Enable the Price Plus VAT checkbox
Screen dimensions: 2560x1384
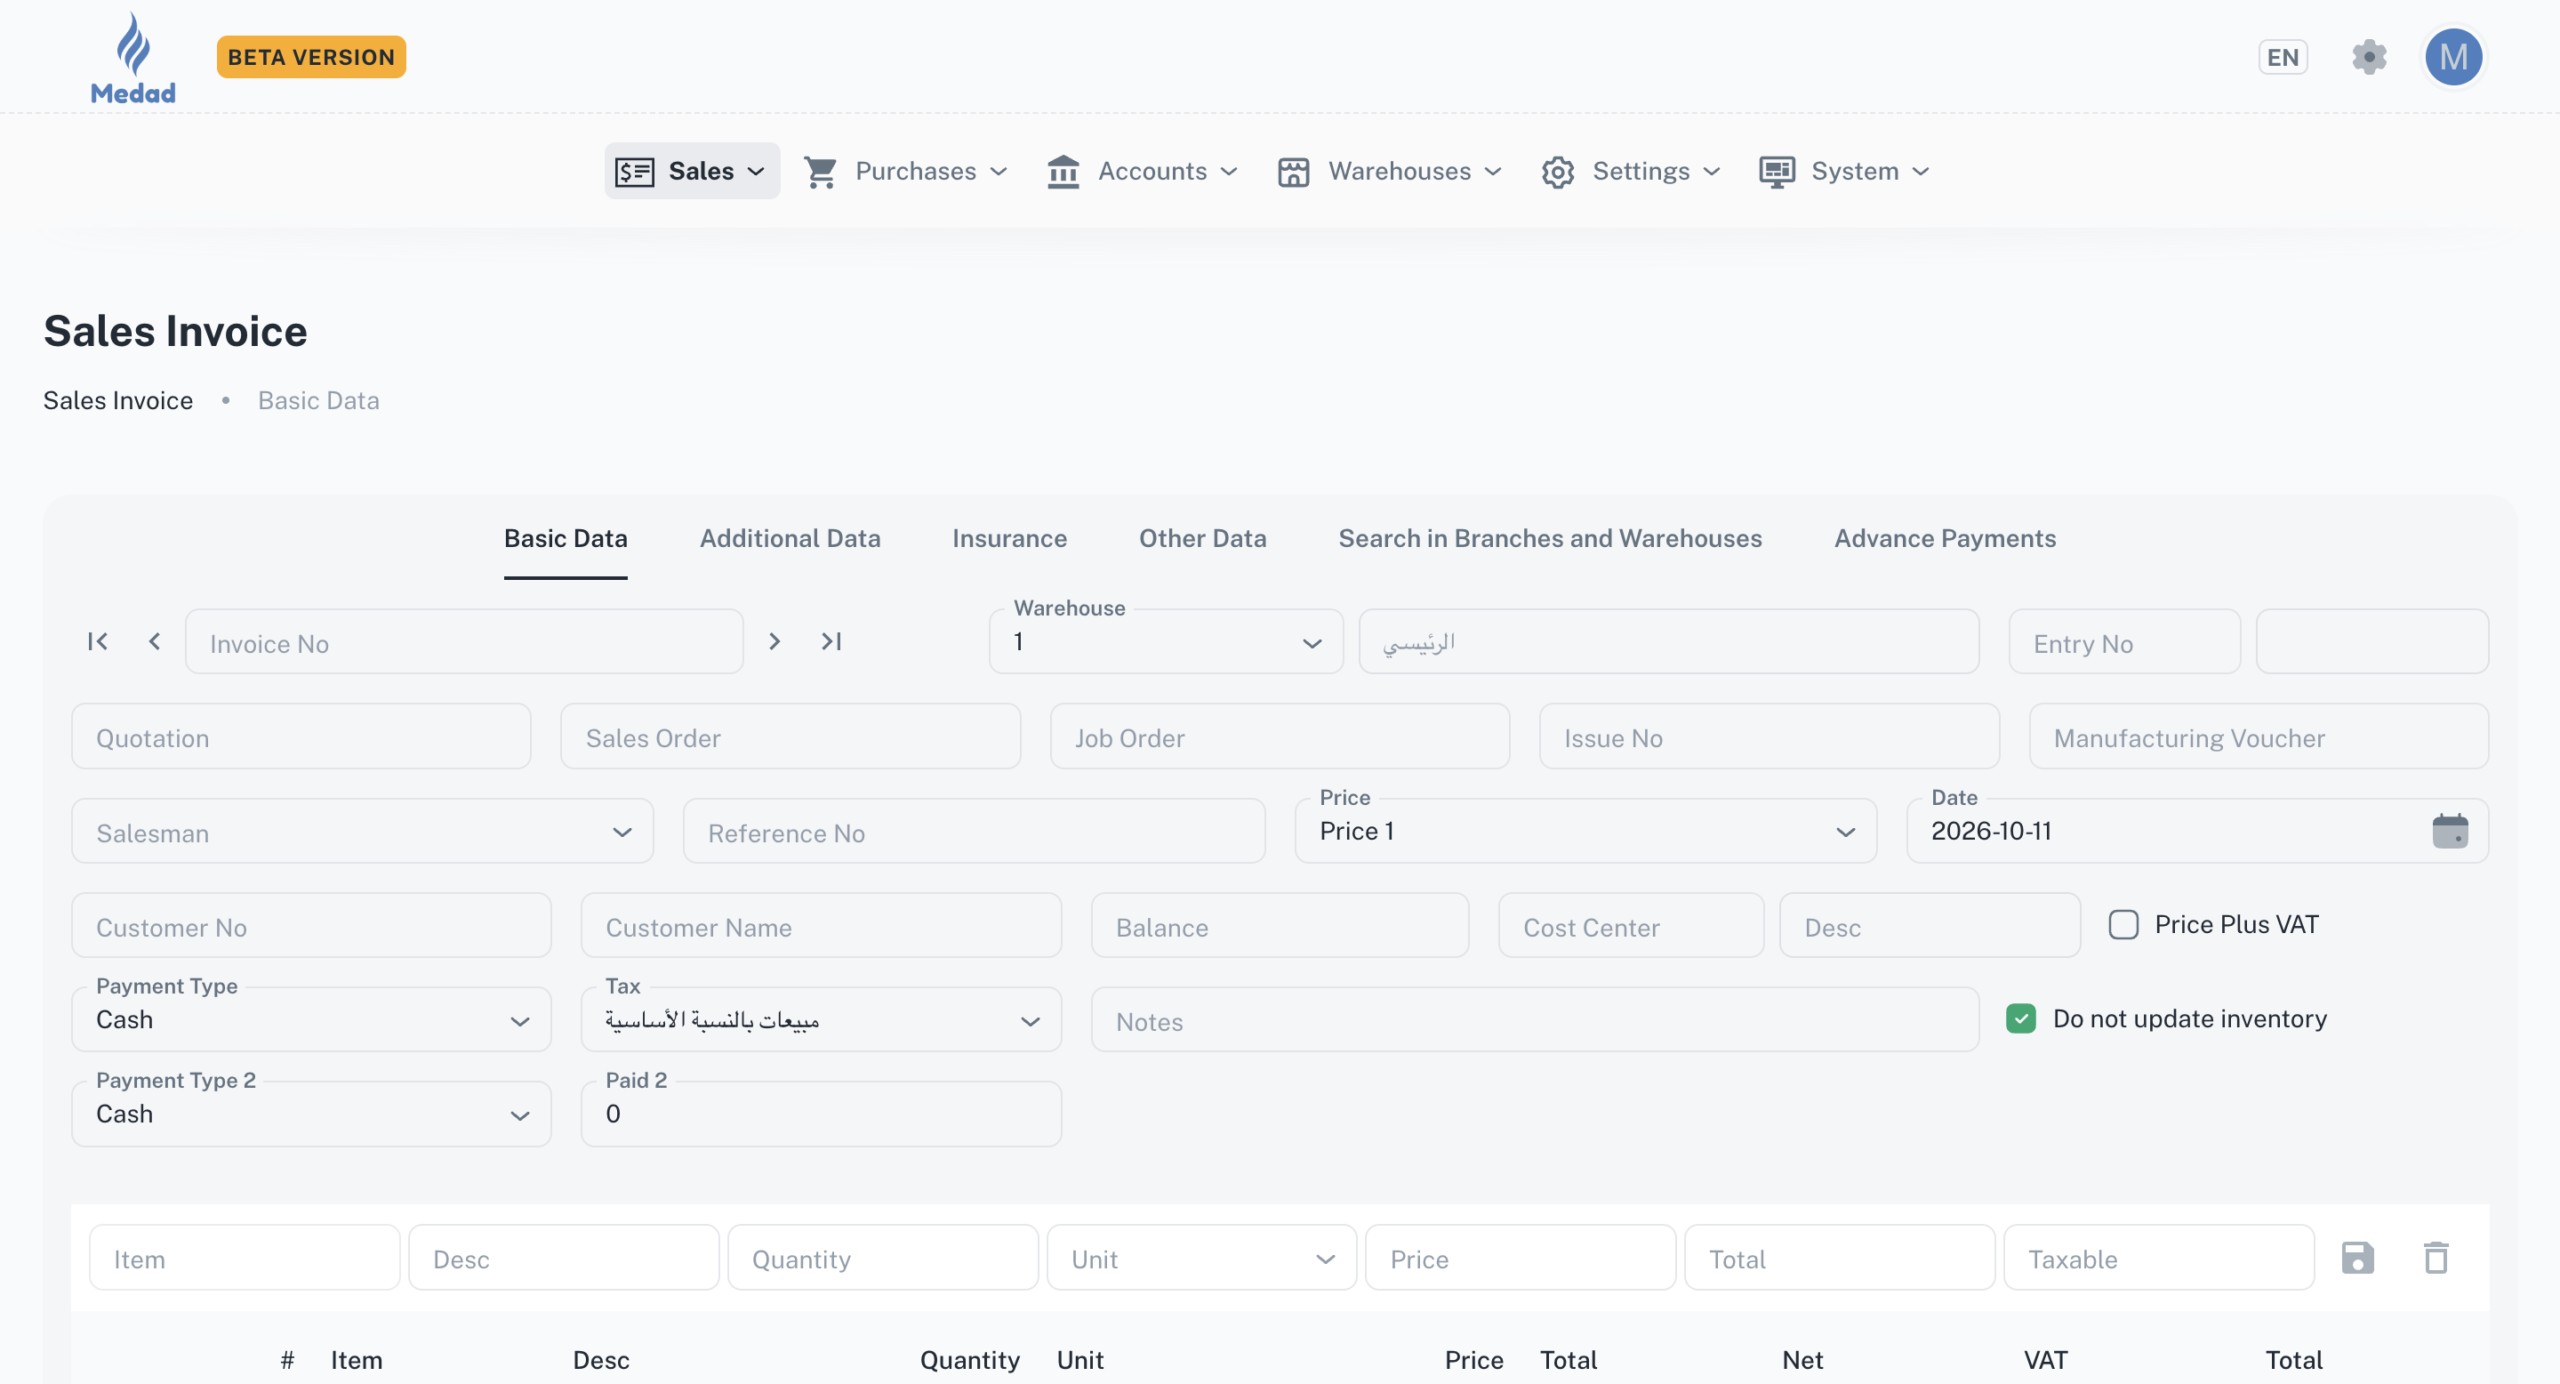(x=2124, y=924)
